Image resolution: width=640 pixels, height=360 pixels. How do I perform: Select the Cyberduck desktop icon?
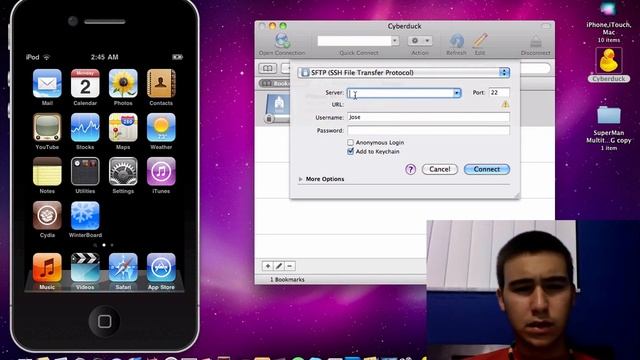pos(609,61)
